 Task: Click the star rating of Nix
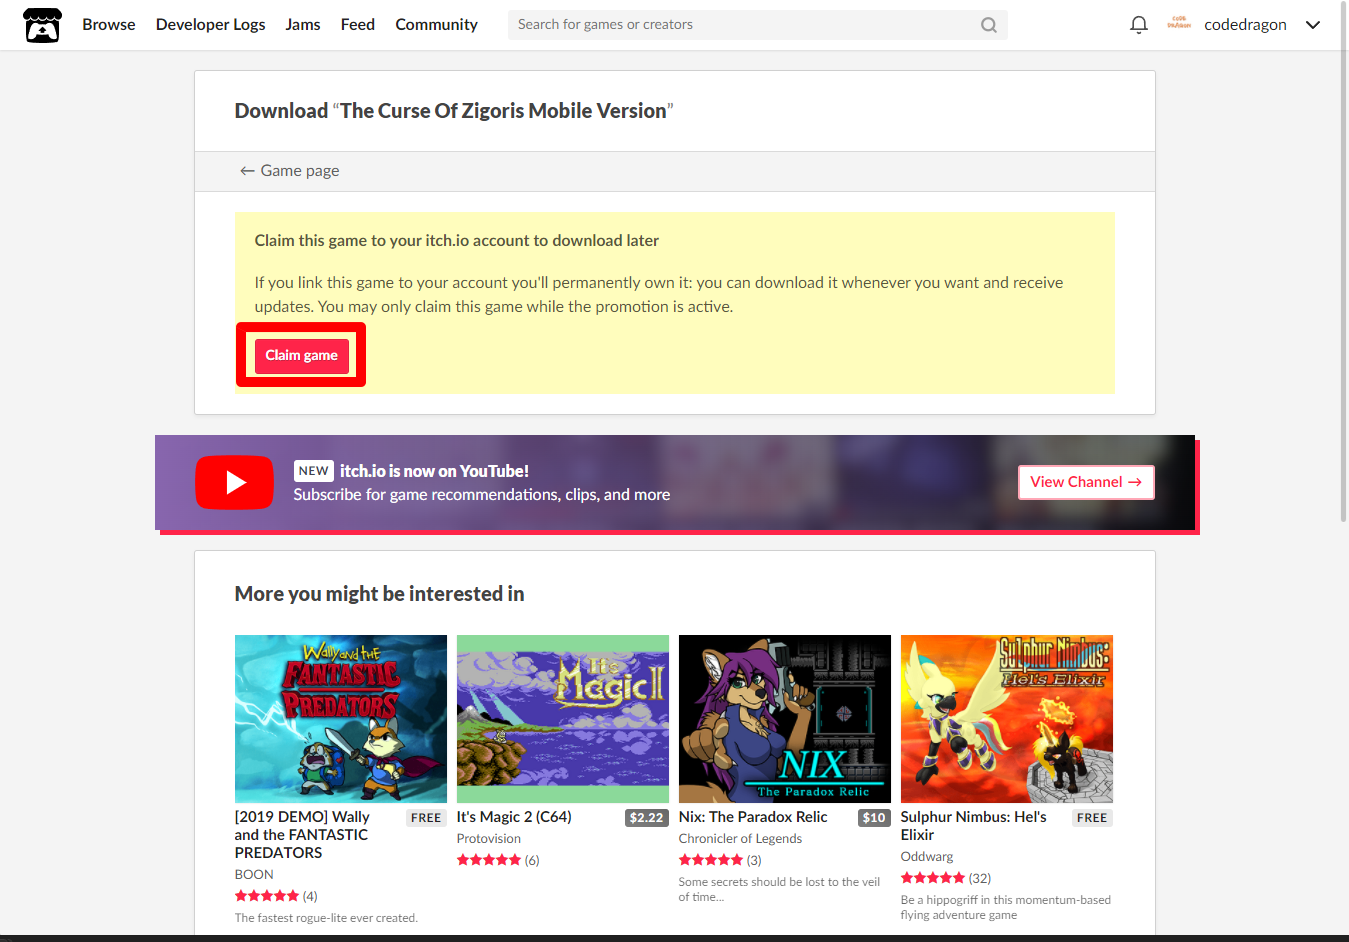(711, 860)
